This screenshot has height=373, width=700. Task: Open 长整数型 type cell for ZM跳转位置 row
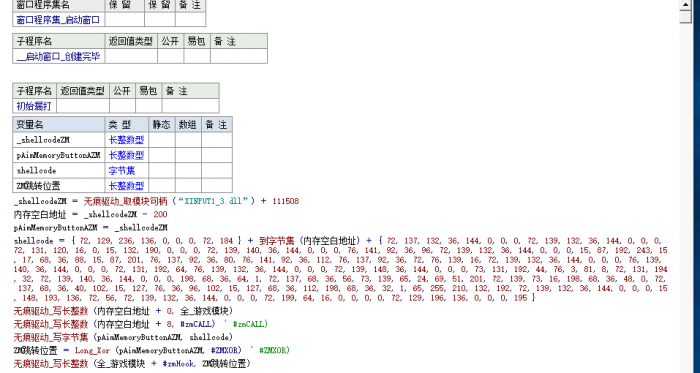point(127,186)
